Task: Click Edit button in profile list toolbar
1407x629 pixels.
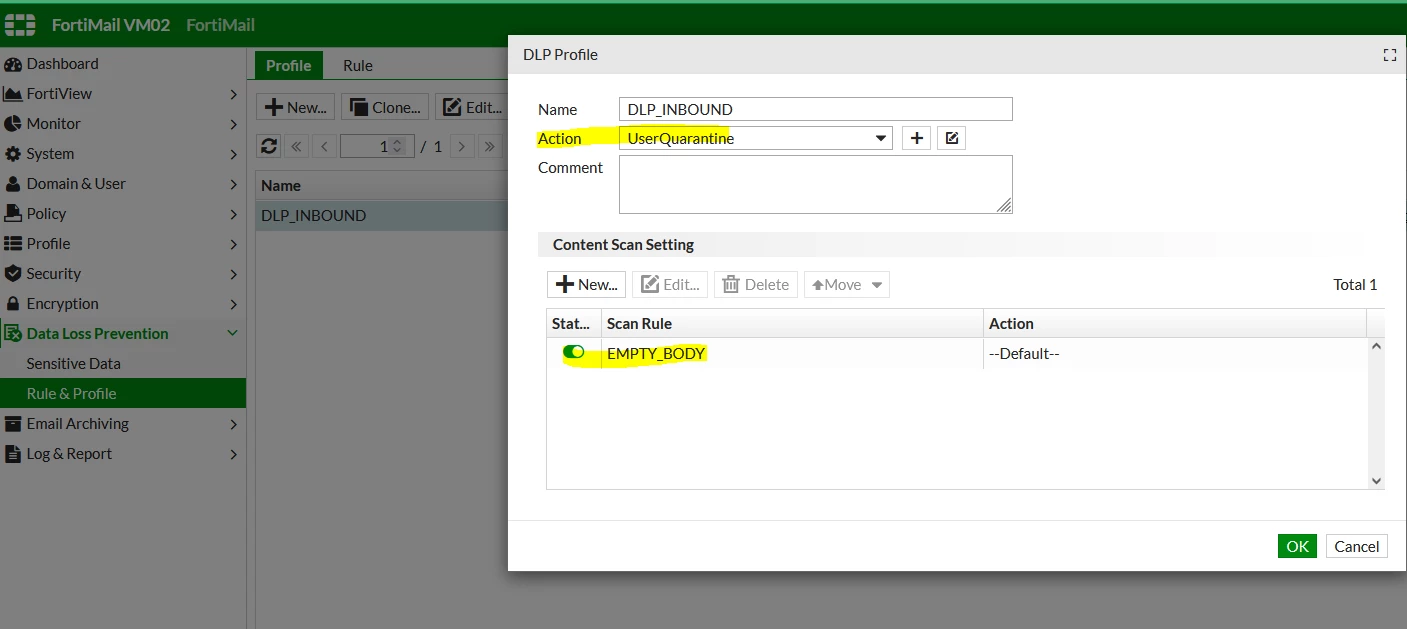Action: pyautogui.click(x=472, y=107)
